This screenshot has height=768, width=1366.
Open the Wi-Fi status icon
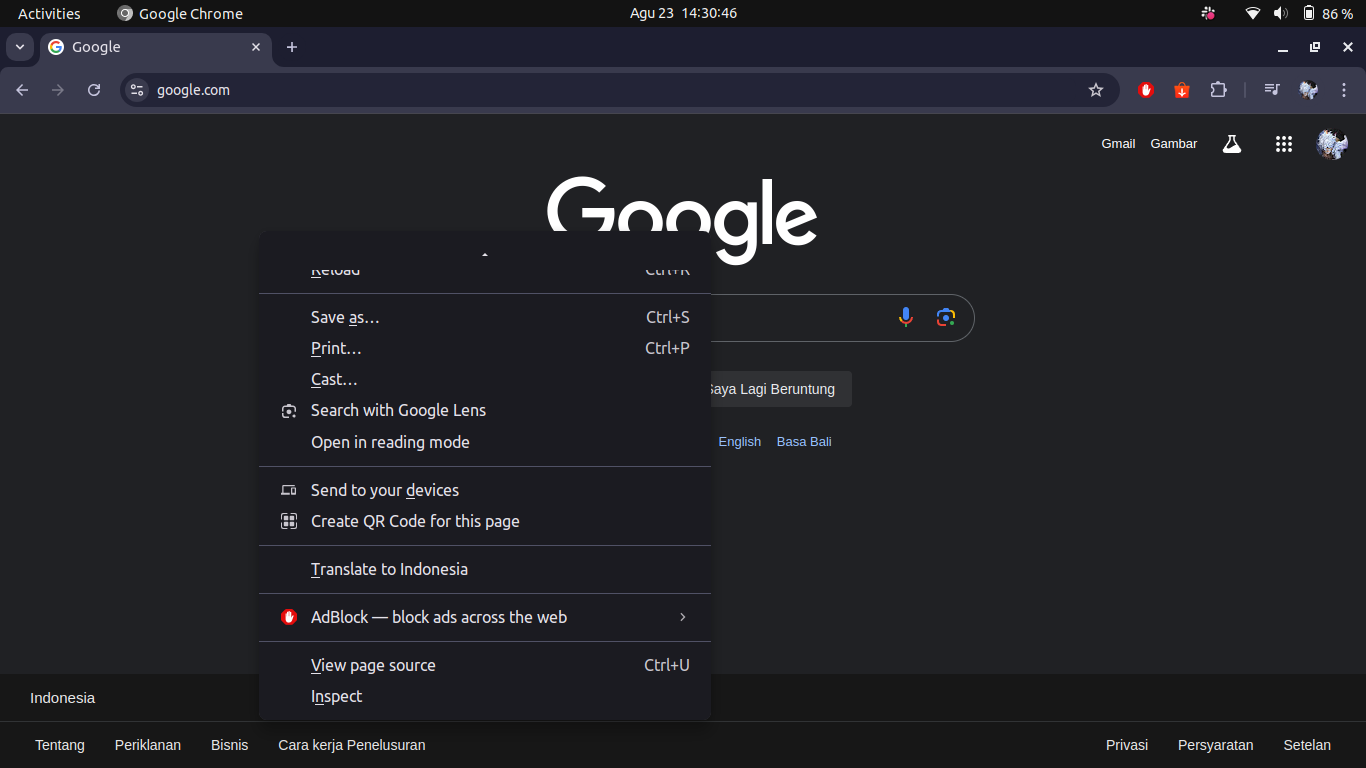click(x=1253, y=13)
